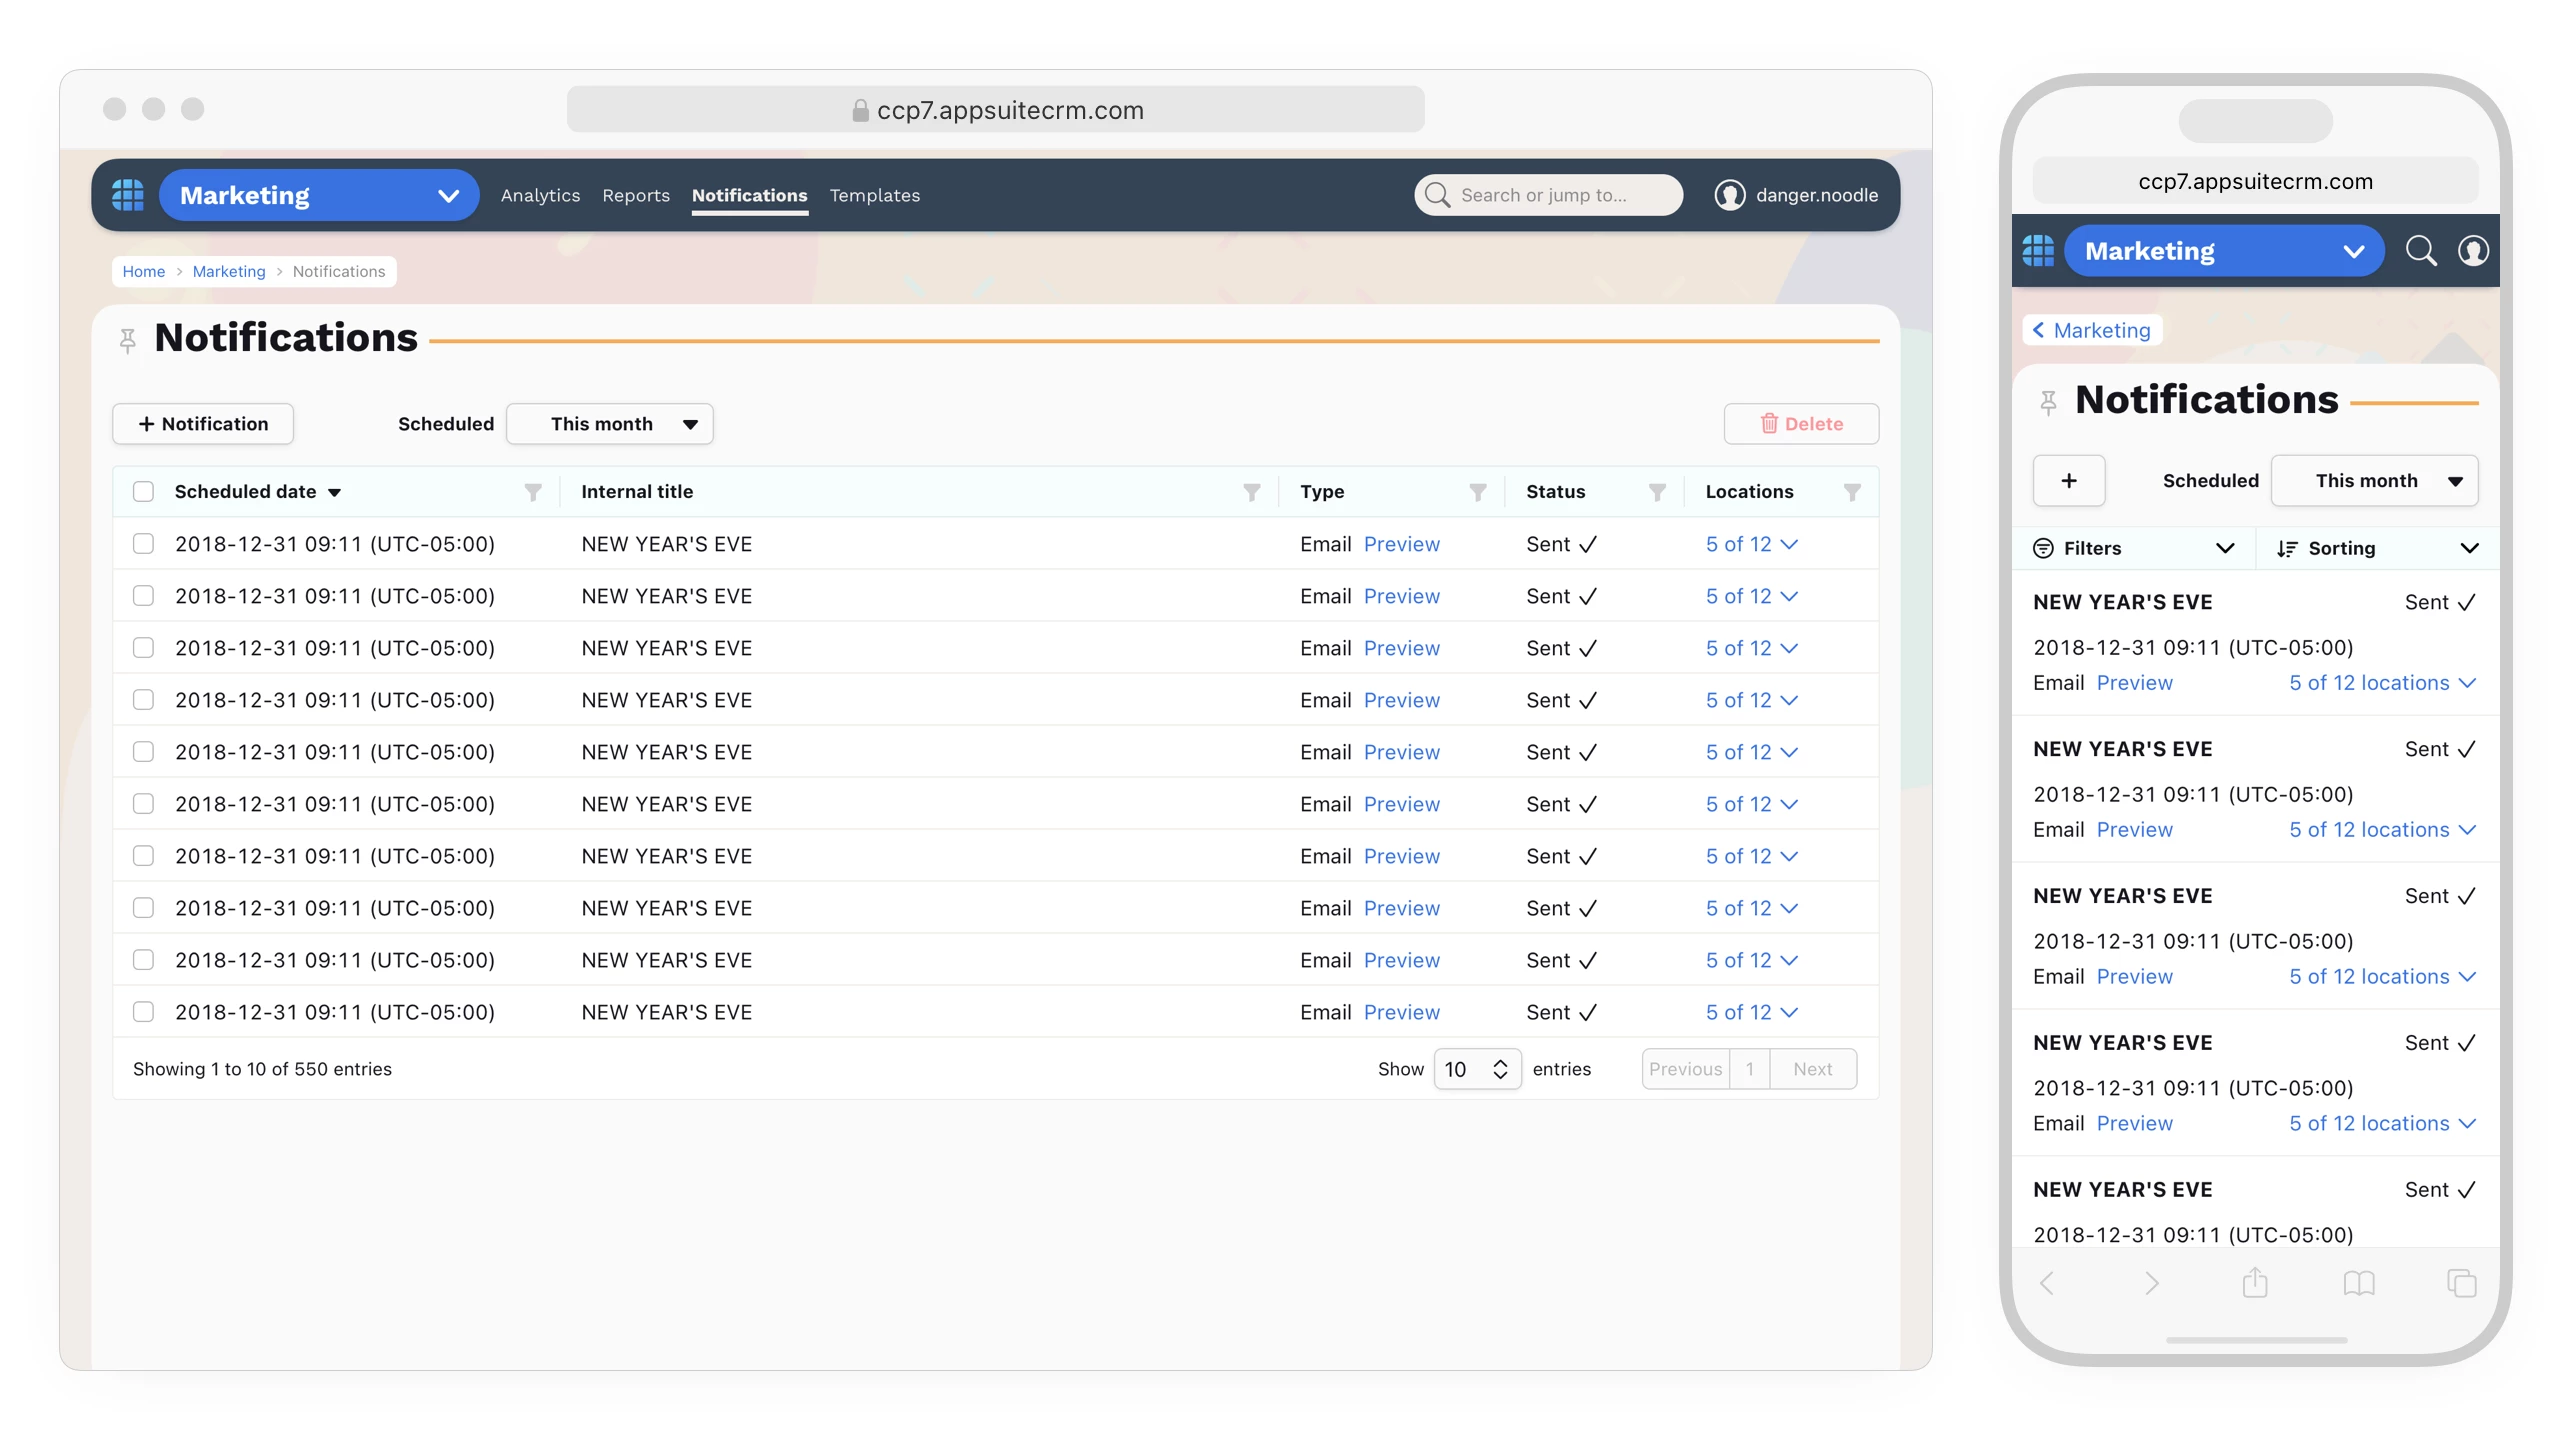Switch to the Templates tab

pyautogui.click(x=874, y=195)
